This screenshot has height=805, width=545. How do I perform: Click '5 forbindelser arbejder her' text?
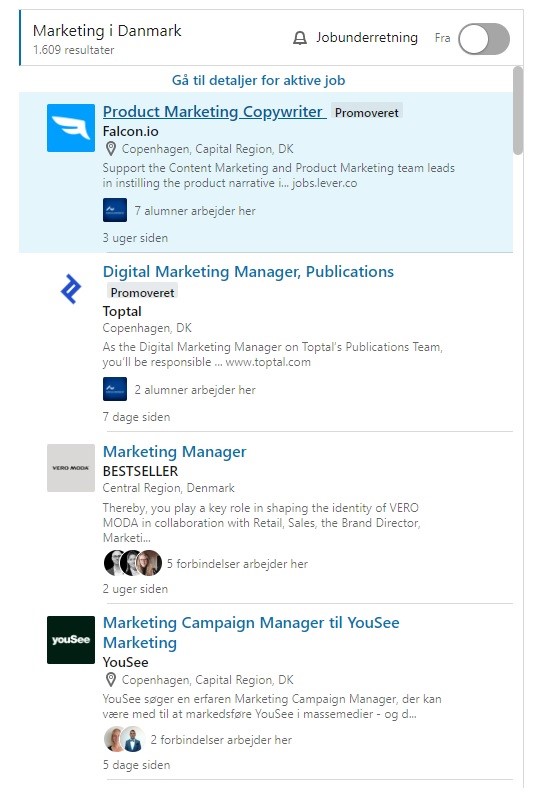(x=237, y=564)
